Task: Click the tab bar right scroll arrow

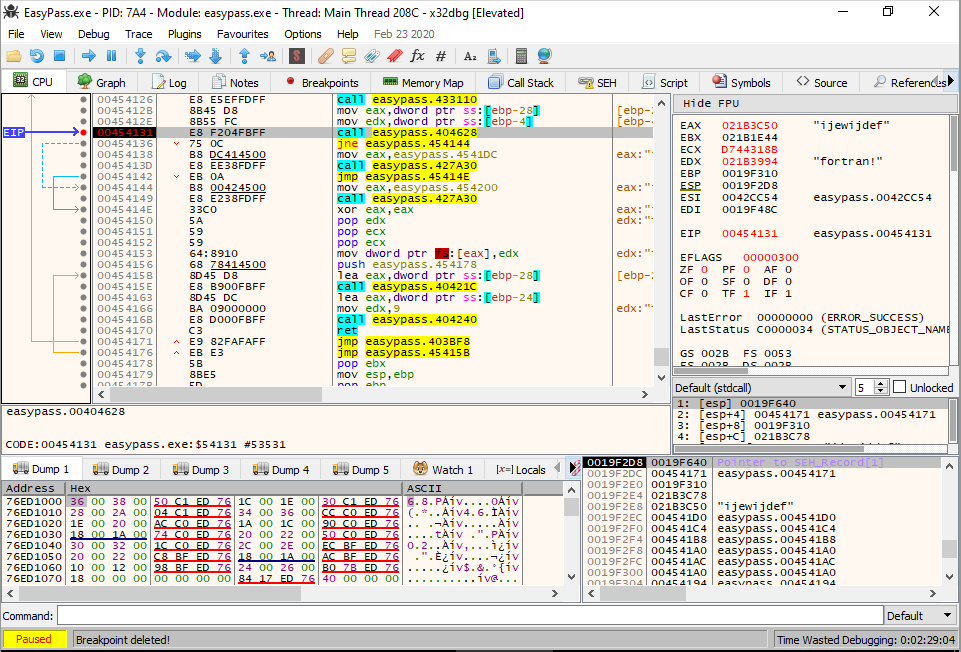Action: pos(951,82)
